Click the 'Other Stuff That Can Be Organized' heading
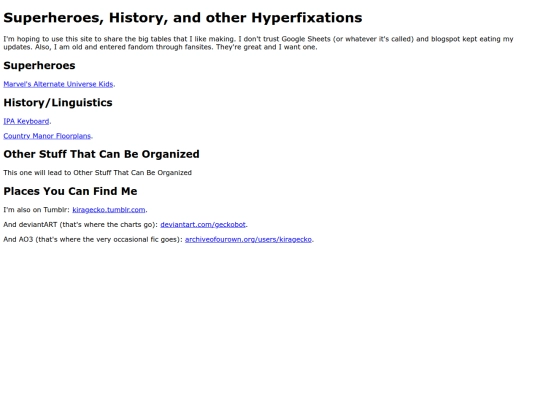 (101, 154)
